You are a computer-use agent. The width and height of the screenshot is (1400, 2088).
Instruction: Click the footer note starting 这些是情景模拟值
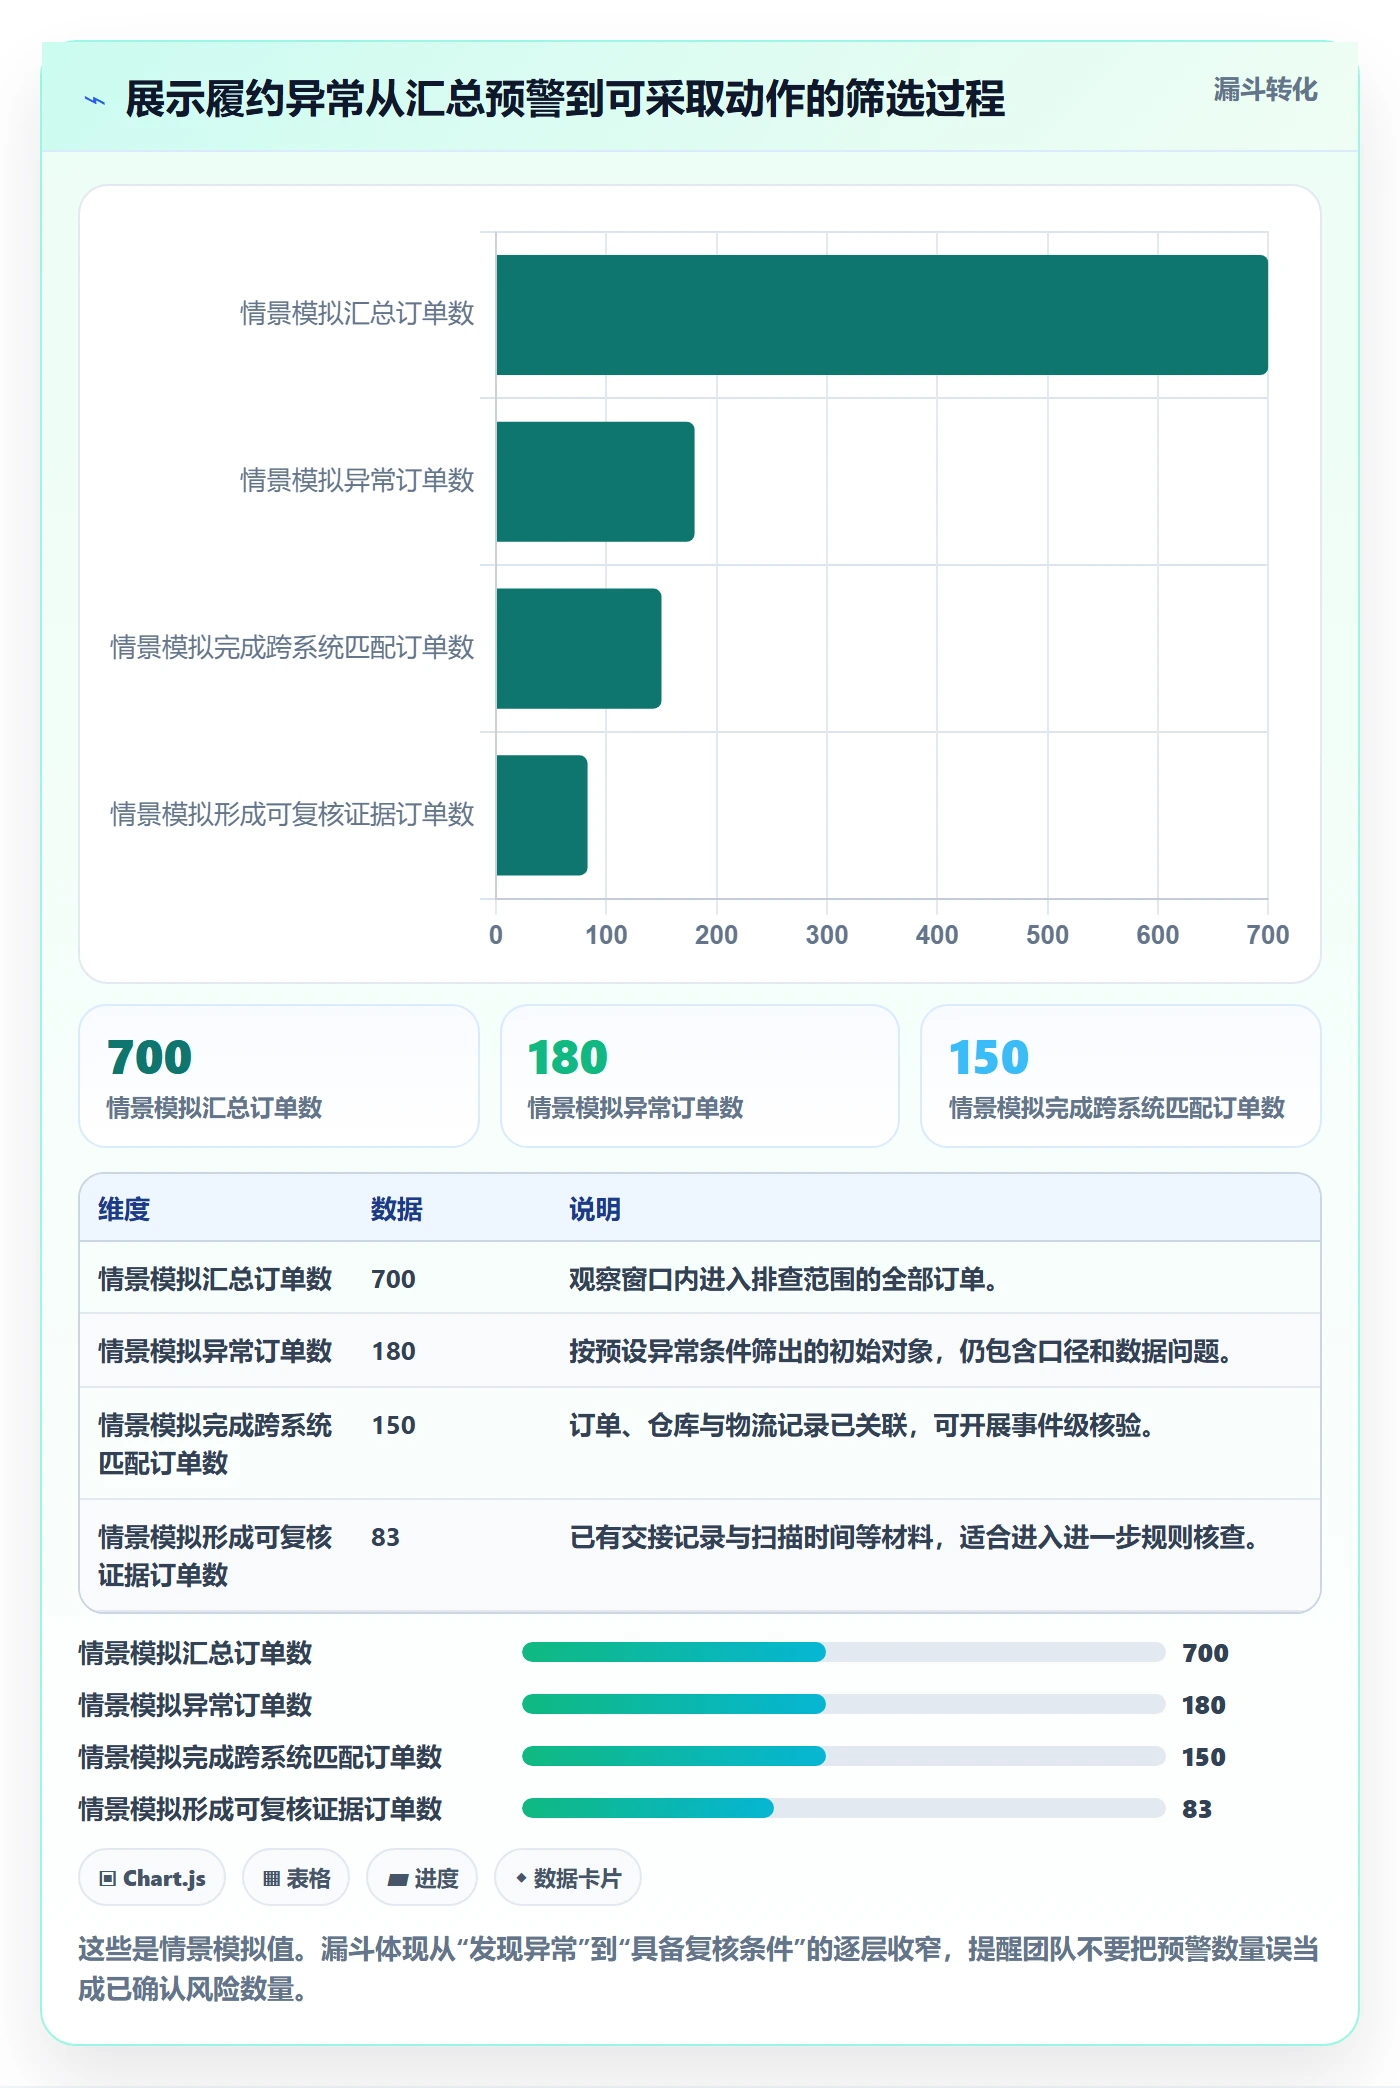click(699, 1968)
